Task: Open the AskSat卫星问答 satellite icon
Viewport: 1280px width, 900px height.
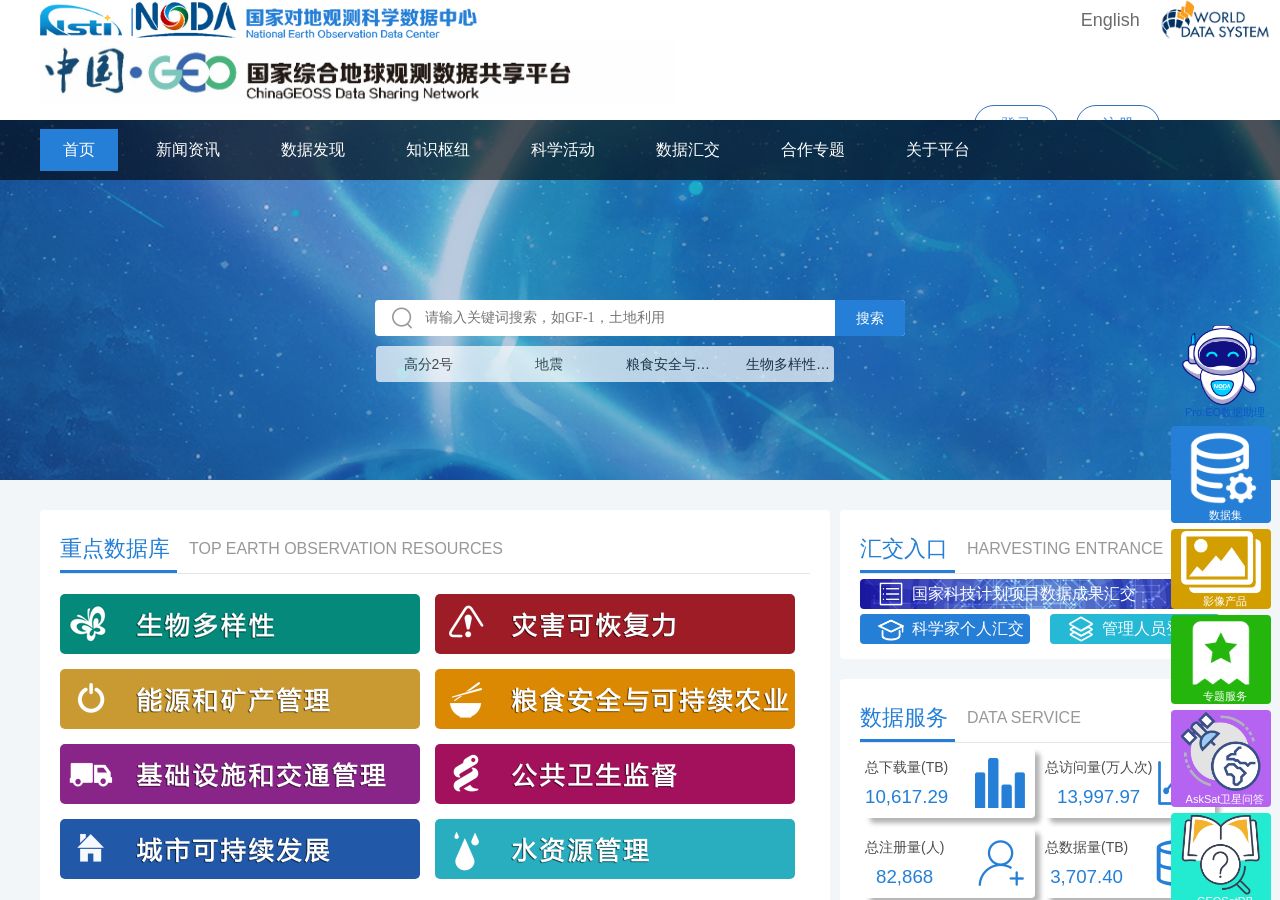Action: 1221,758
